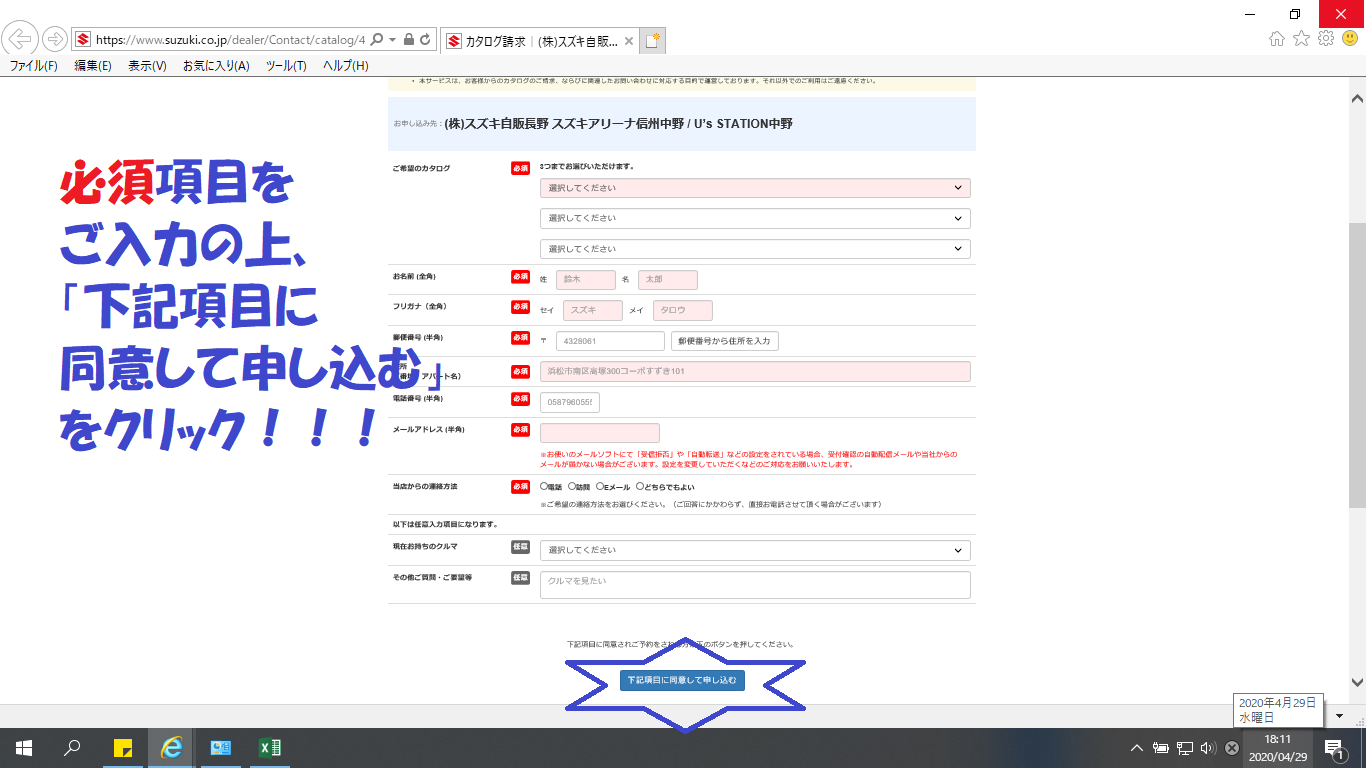The height and width of the screenshot is (768, 1366).
Task: Click 郵便番号から住所を入力 button
Action: pyautogui.click(x=725, y=341)
